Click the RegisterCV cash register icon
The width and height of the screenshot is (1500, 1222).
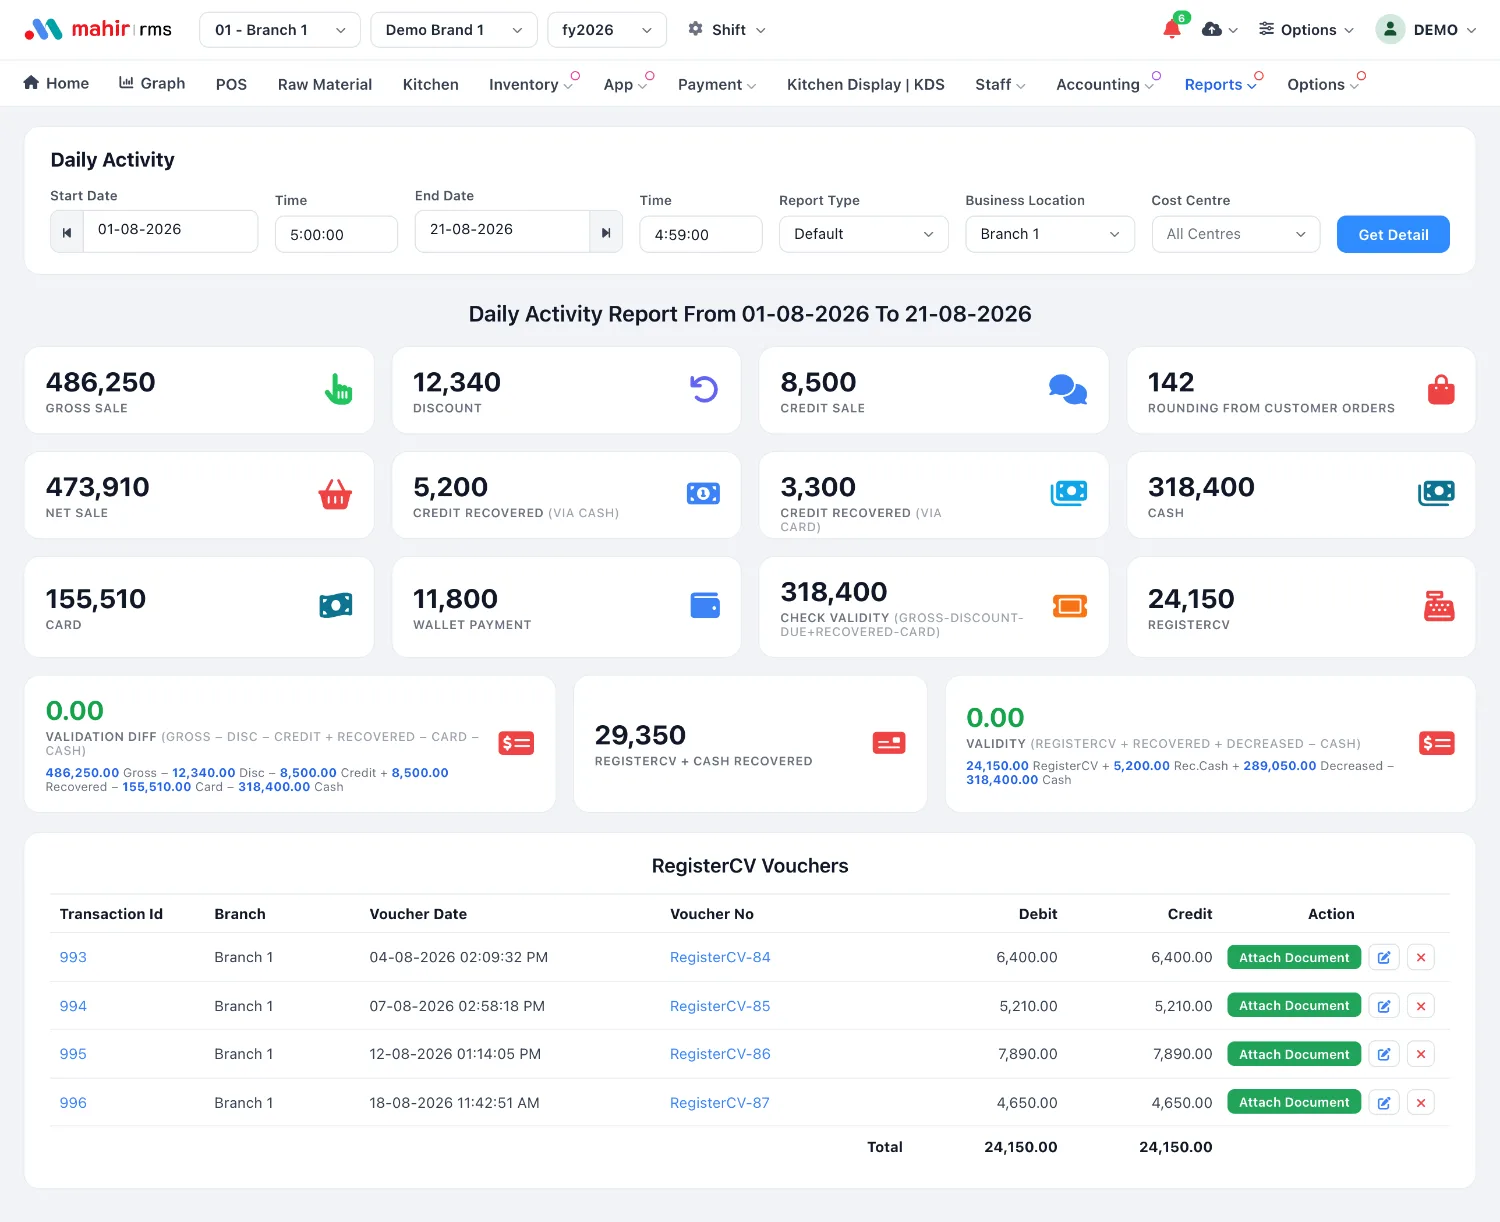1439,606
